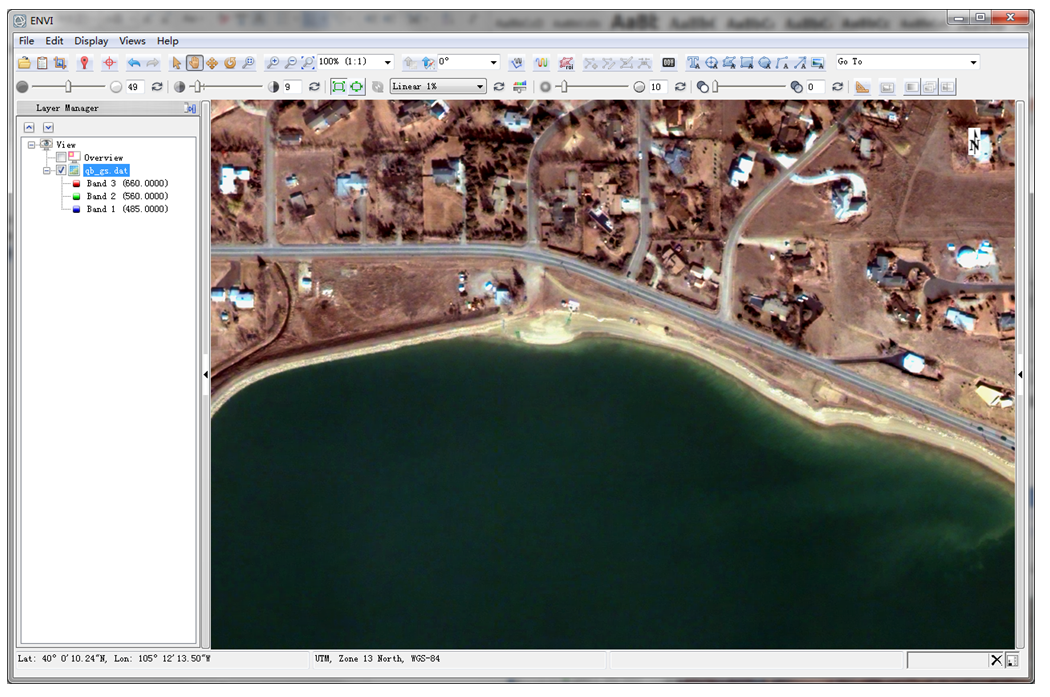The image size is (1050, 697).
Task: Open the Data Manager clipboard icon
Action: [x=42, y=63]
